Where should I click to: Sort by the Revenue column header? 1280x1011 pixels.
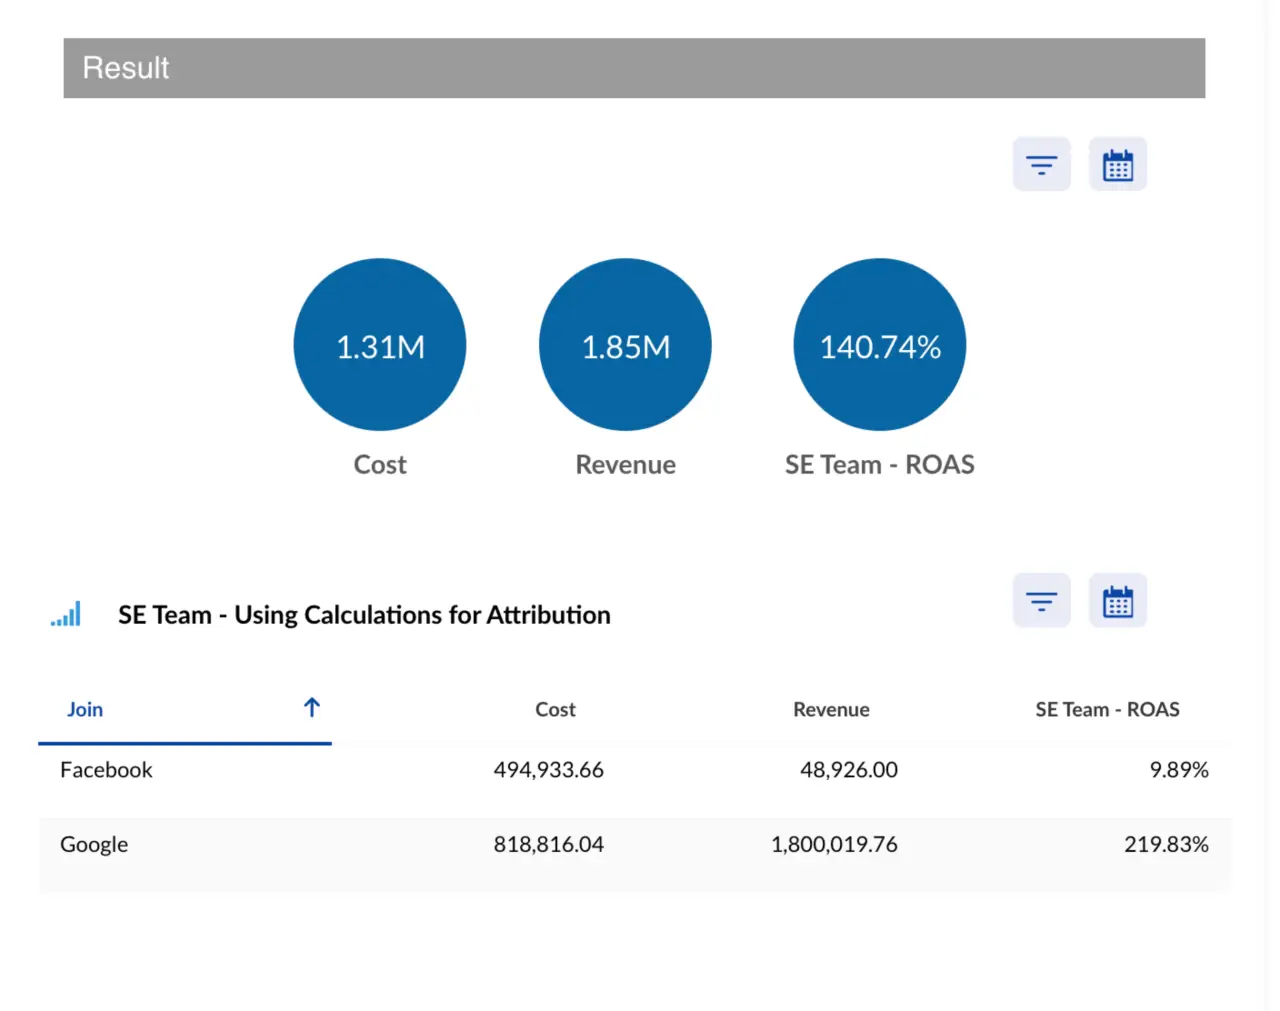[831, 709]
